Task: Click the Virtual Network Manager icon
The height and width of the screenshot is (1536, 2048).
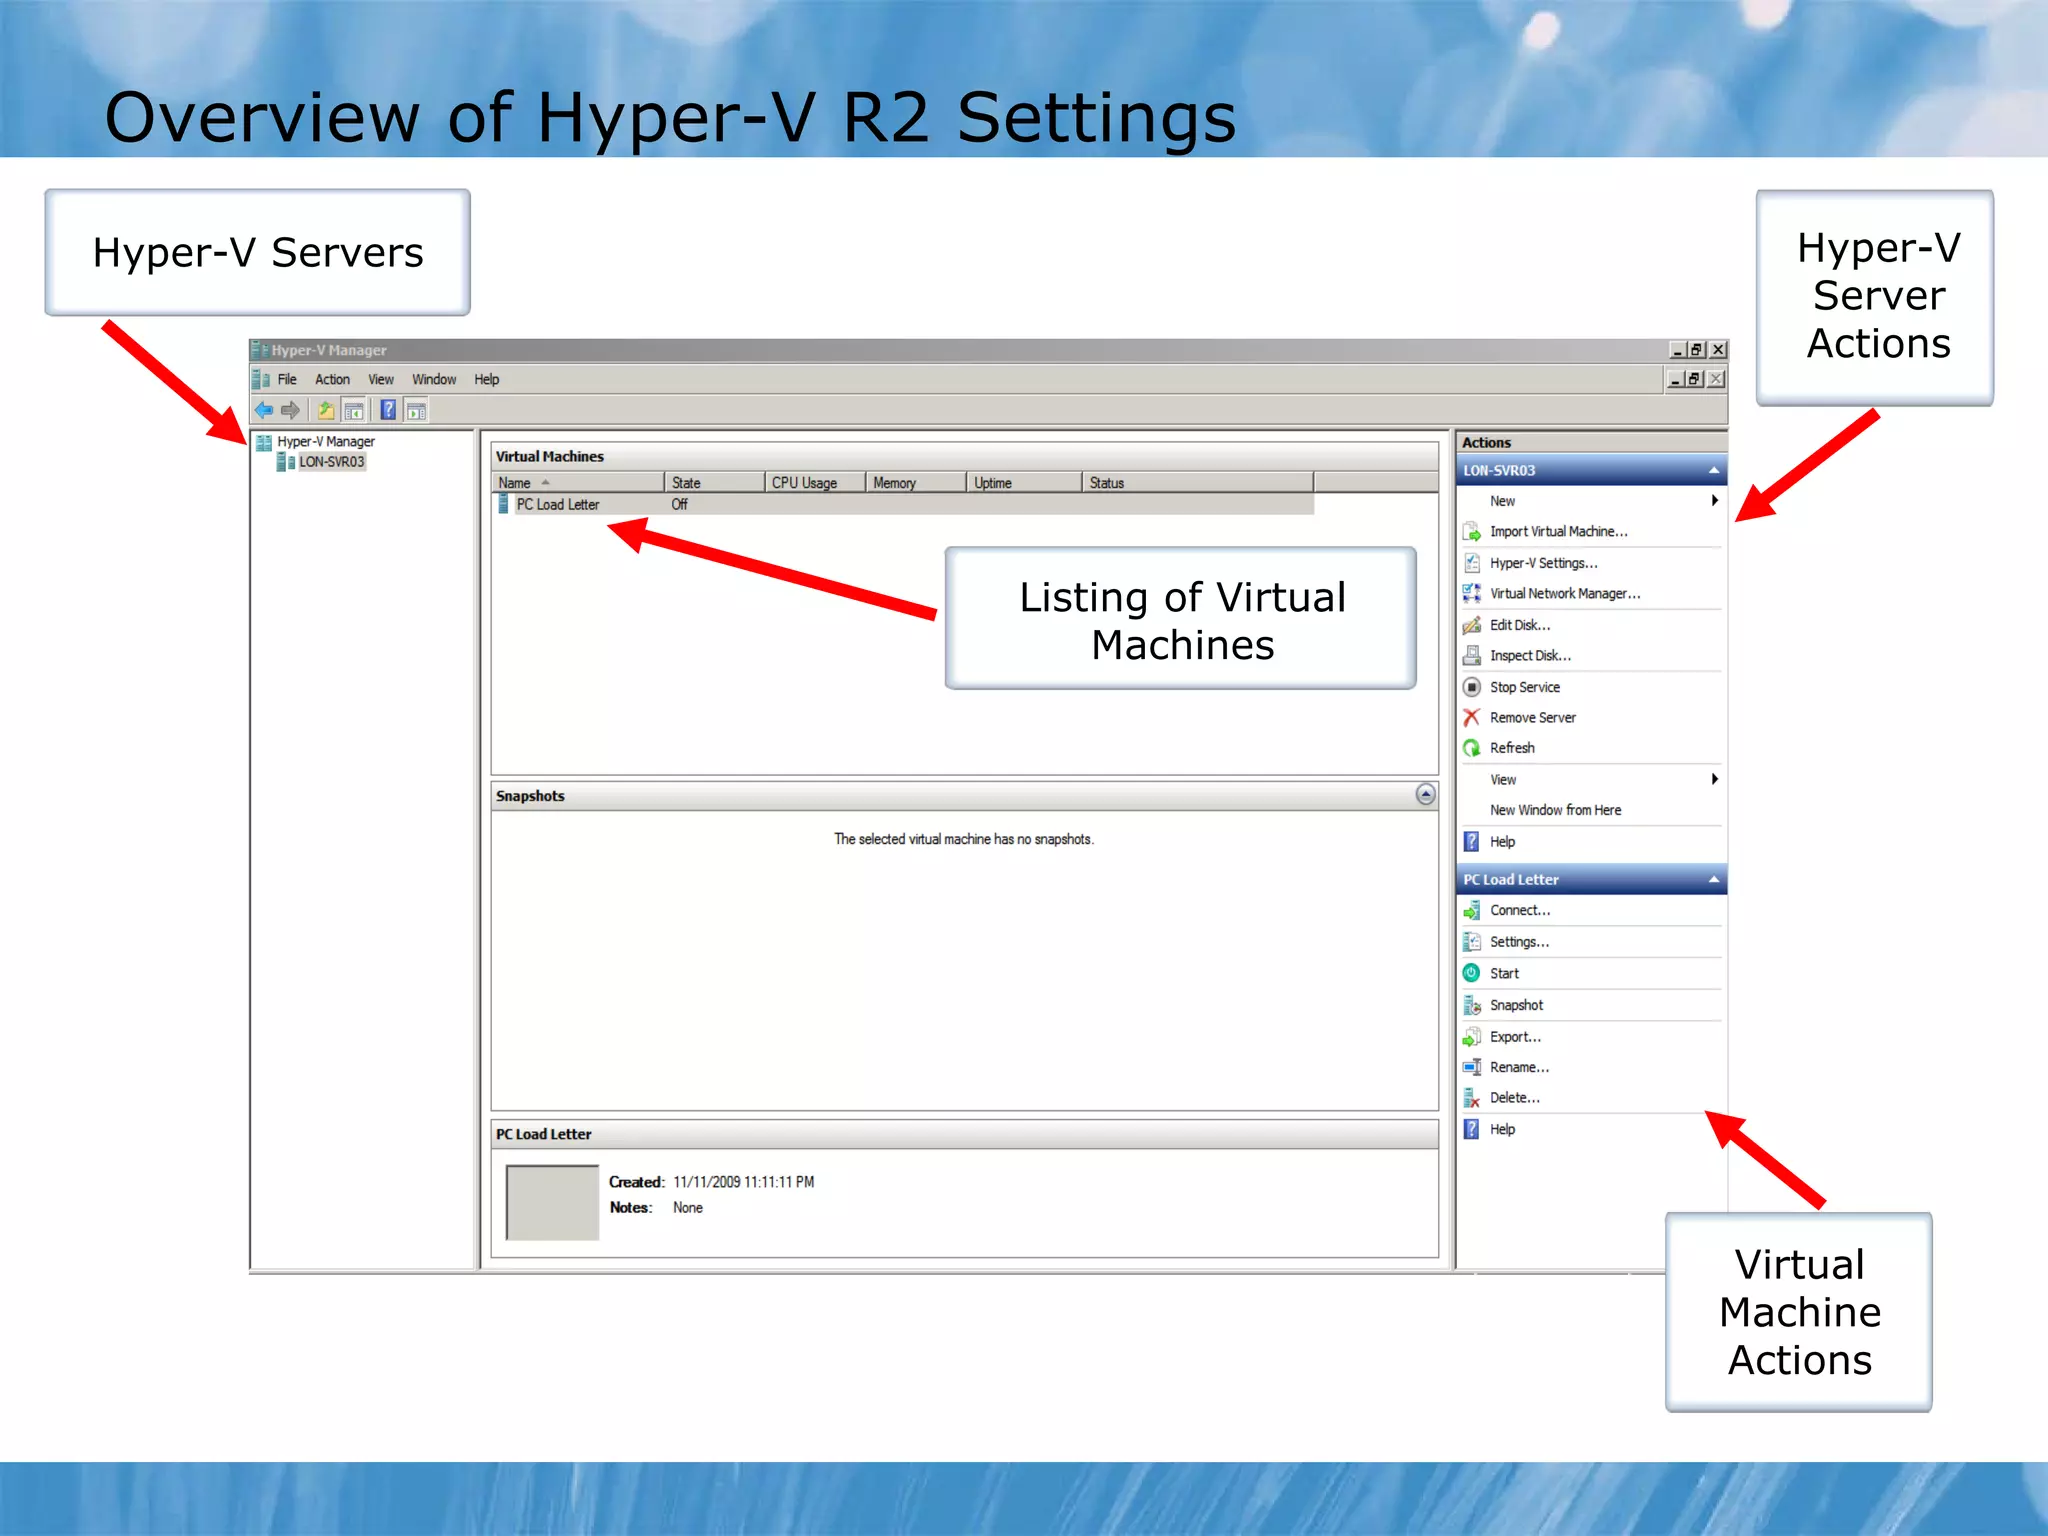Action: pyautogui.click(x=1472, y=594)
